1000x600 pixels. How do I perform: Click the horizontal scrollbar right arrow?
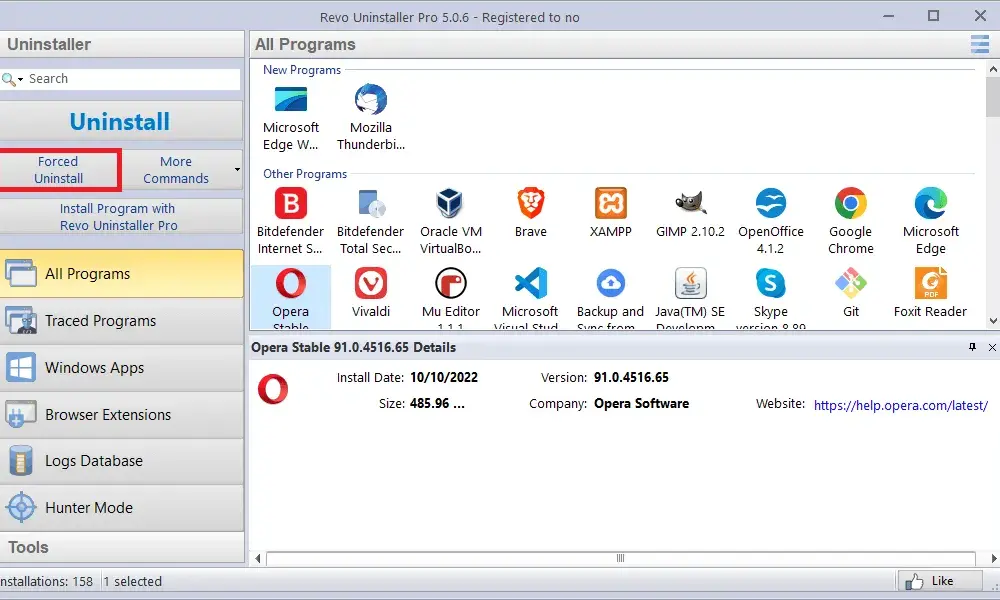tap(993, 559)
